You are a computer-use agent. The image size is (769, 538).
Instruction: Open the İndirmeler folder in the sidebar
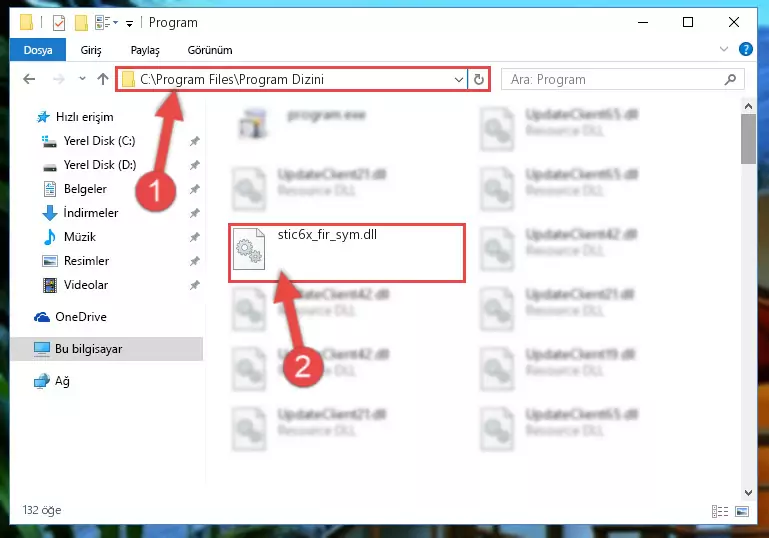pyautogui.click(x=91, y=213)
